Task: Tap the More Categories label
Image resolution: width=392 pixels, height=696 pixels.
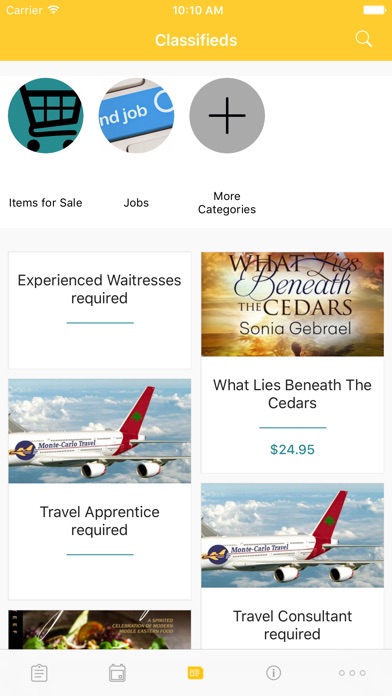Action: pyautogui.click(x=227, y=203)
